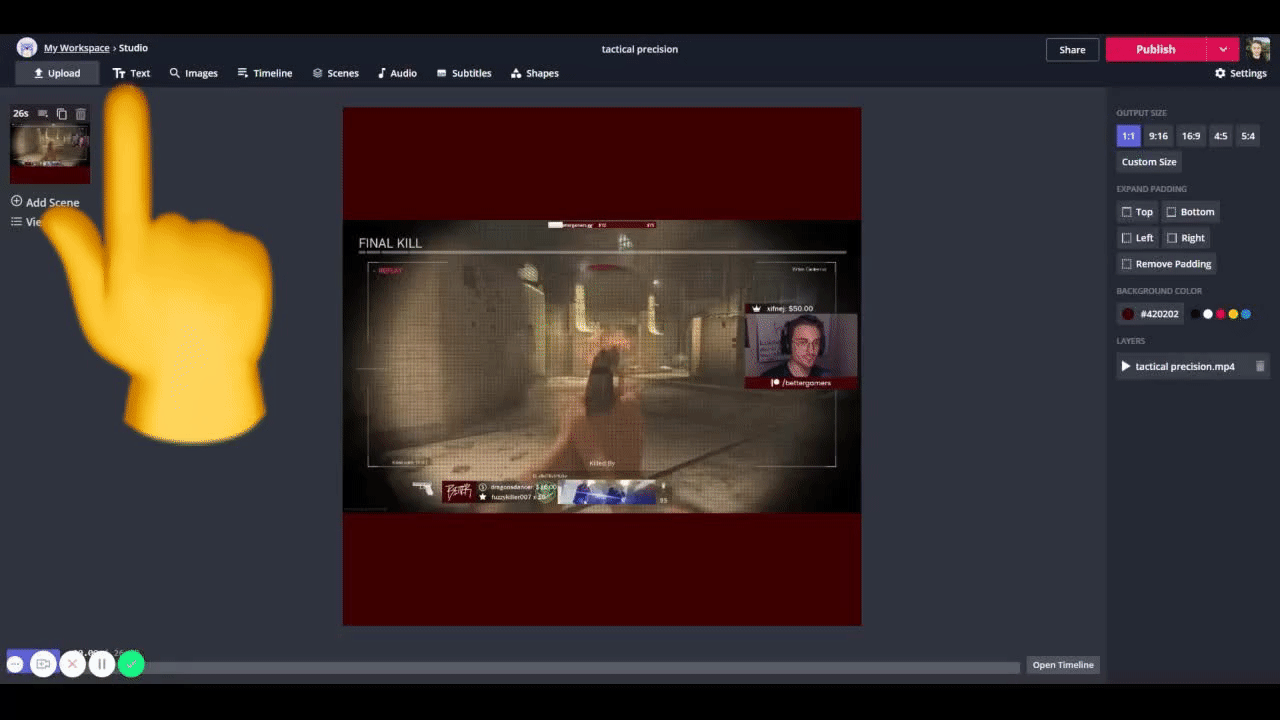1280x720 pixels.
Task: Enable Top padding
Action: [1137, 212]
